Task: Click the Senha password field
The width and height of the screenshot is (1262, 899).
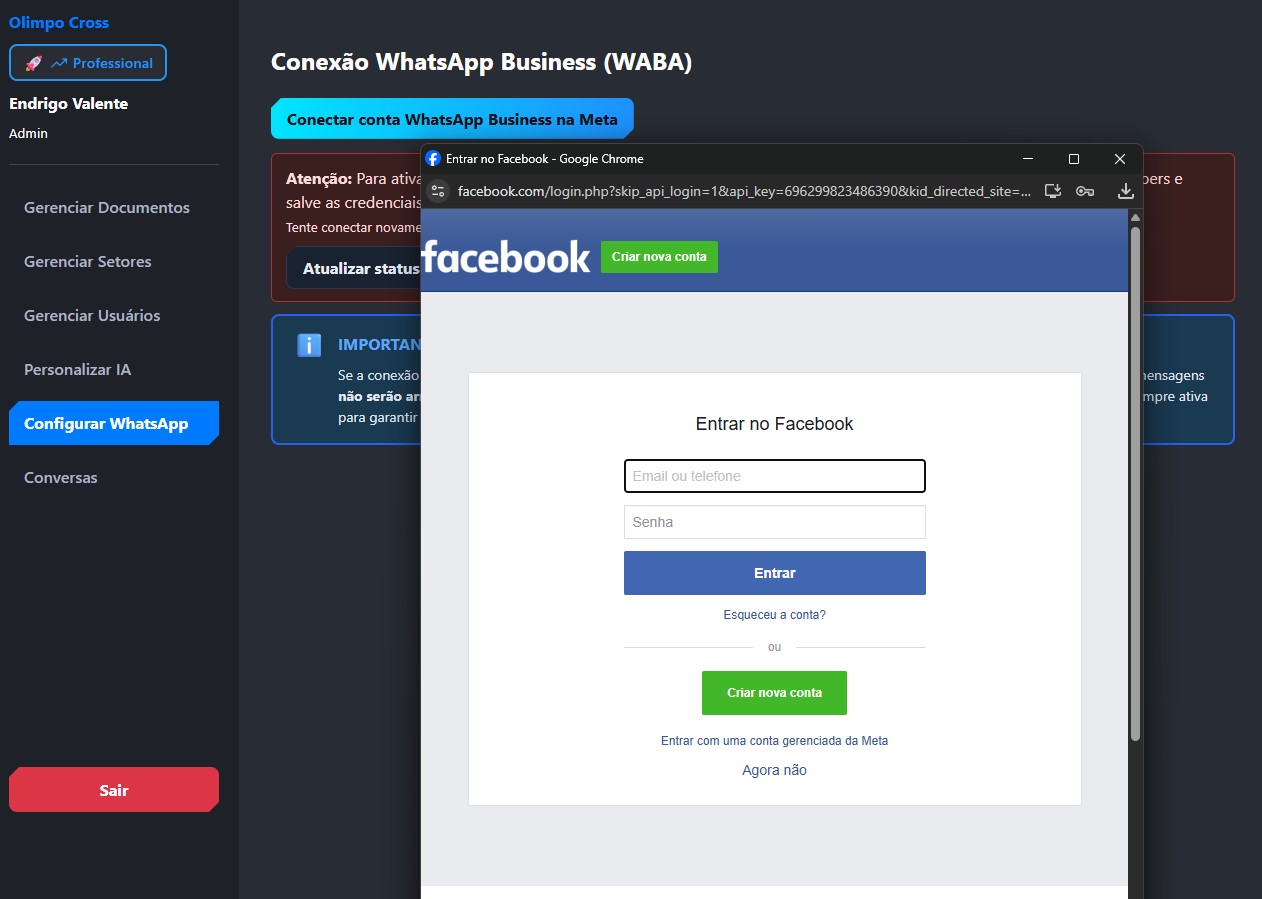Action: (775, 522)
